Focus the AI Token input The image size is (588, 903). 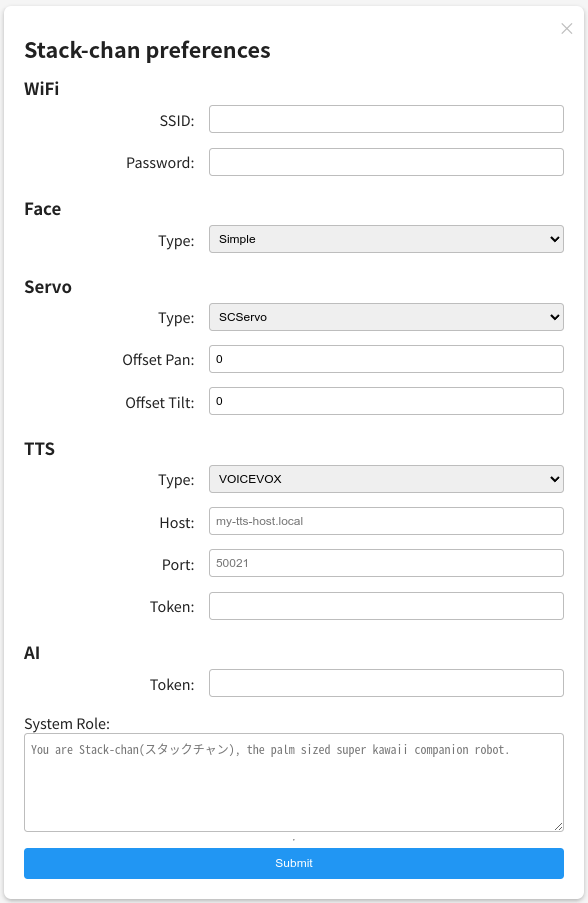pos(386,683)
